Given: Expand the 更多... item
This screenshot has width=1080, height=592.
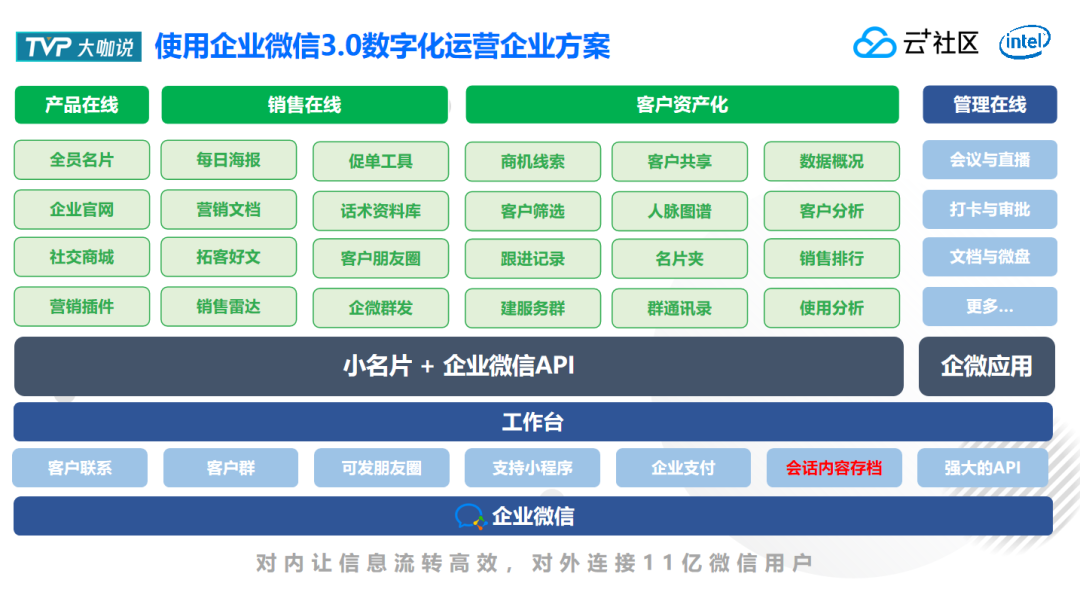Looking at the screenshot, I should pyautogui.click(x=990, y=307).
